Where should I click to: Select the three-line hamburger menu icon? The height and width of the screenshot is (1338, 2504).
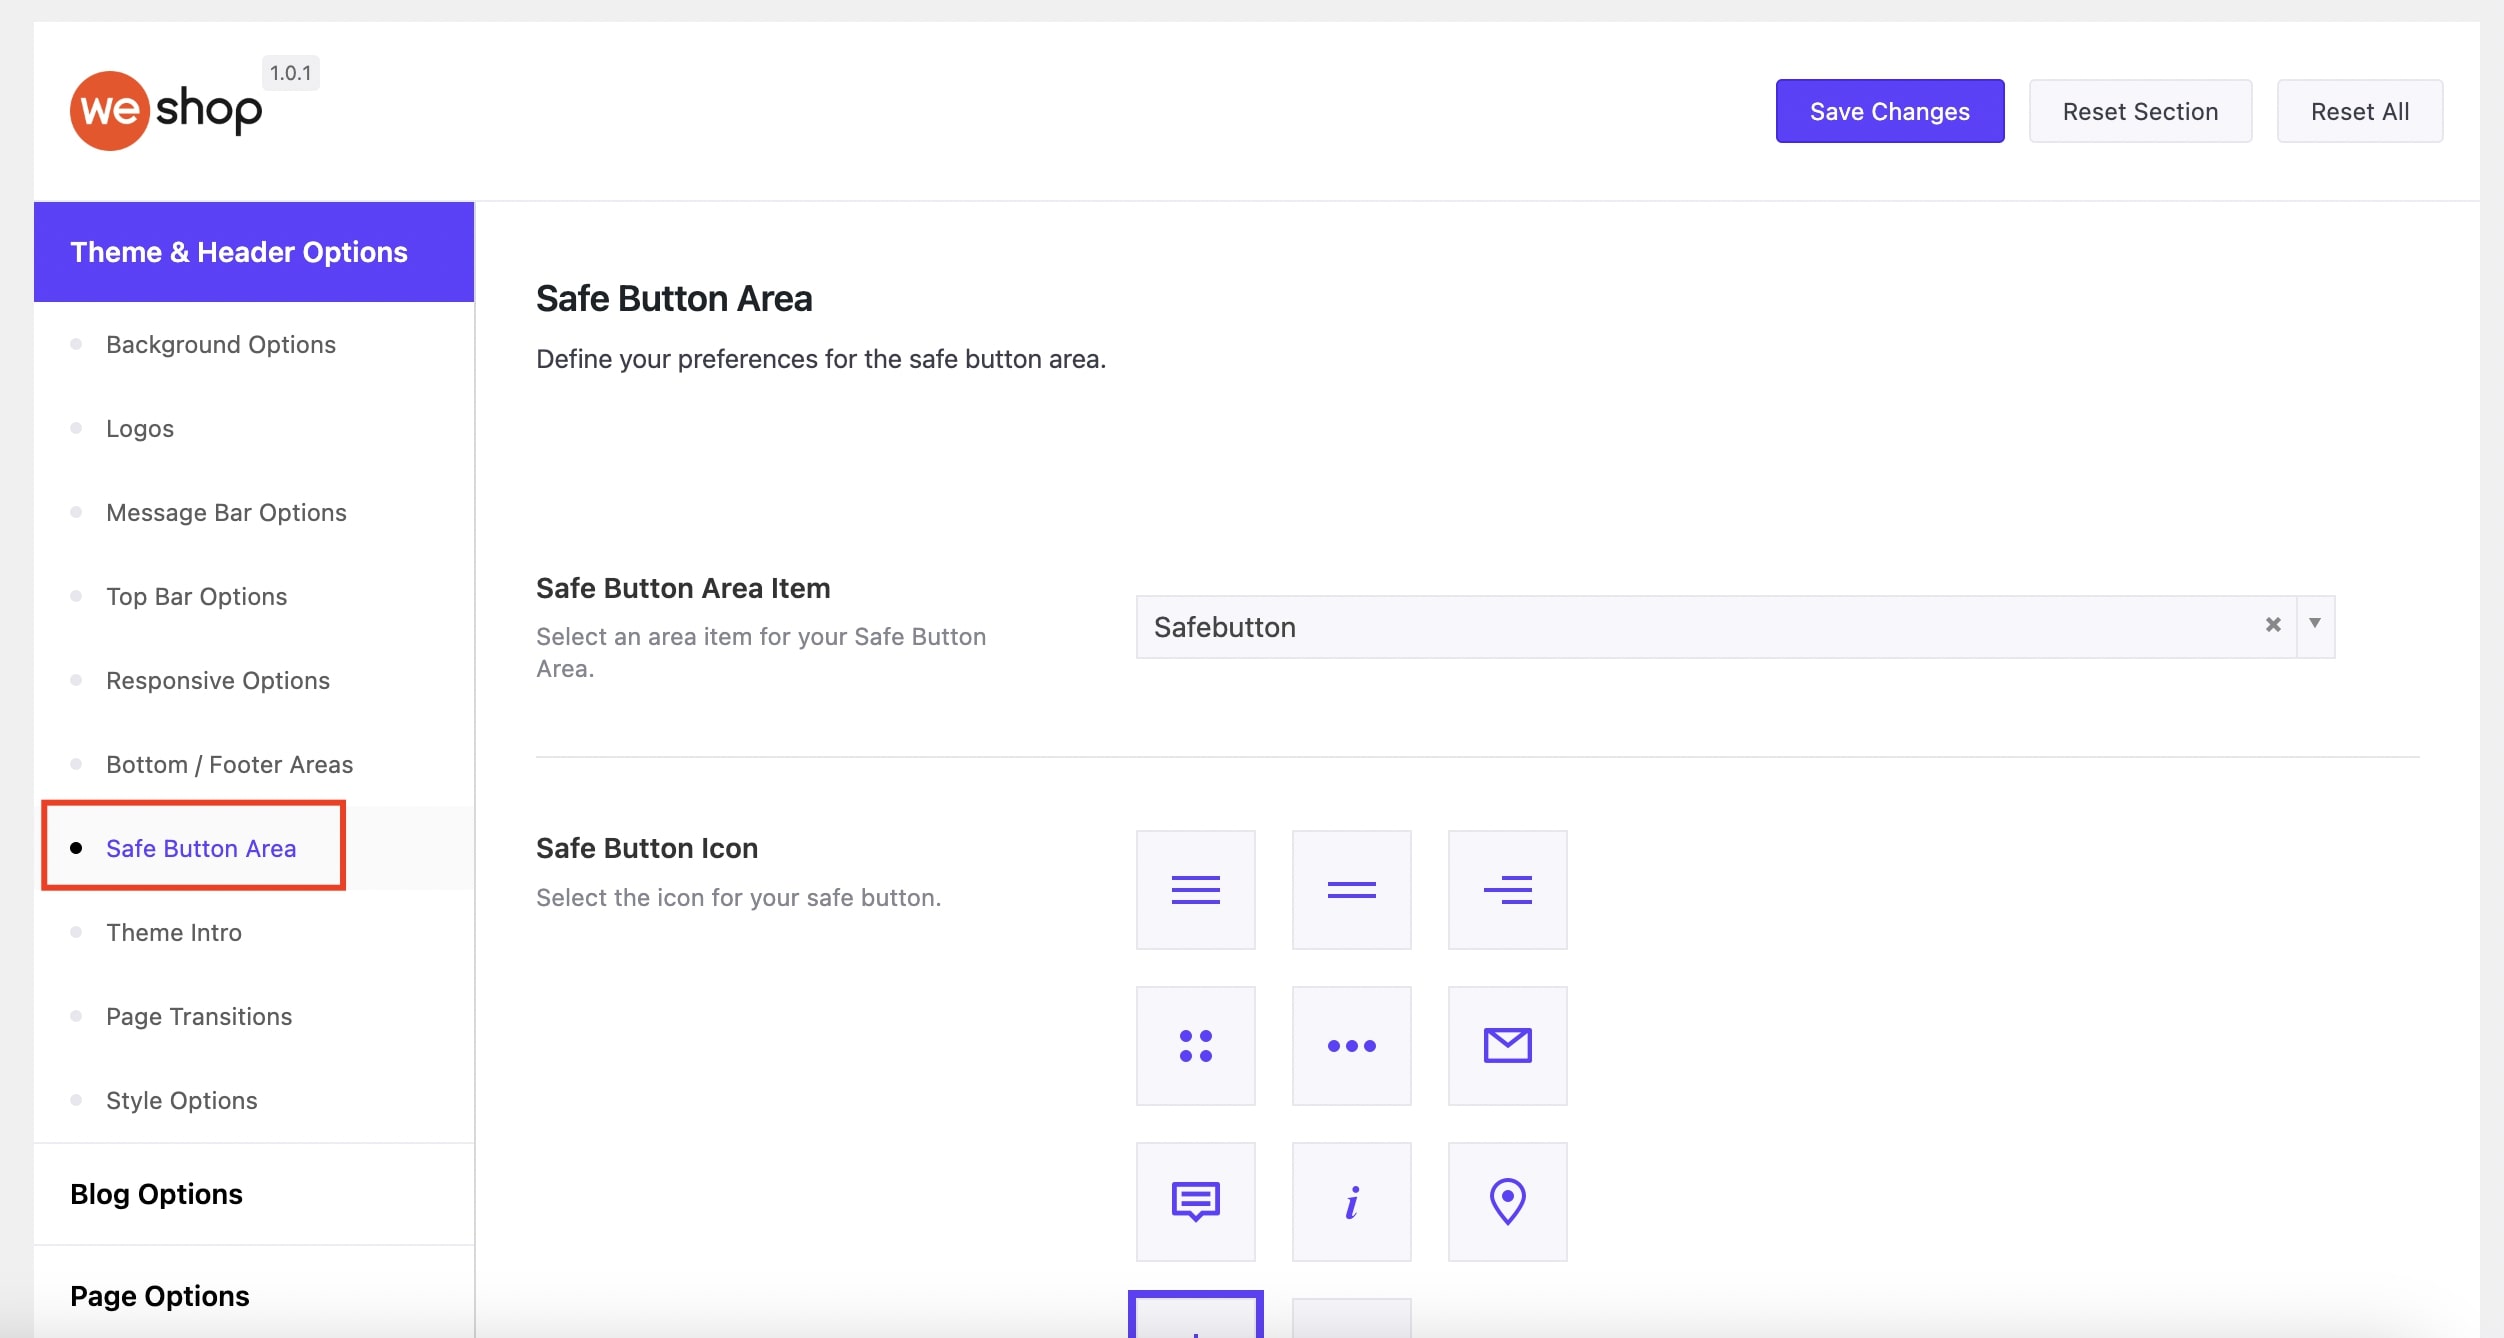click(x=1195, y=889)
